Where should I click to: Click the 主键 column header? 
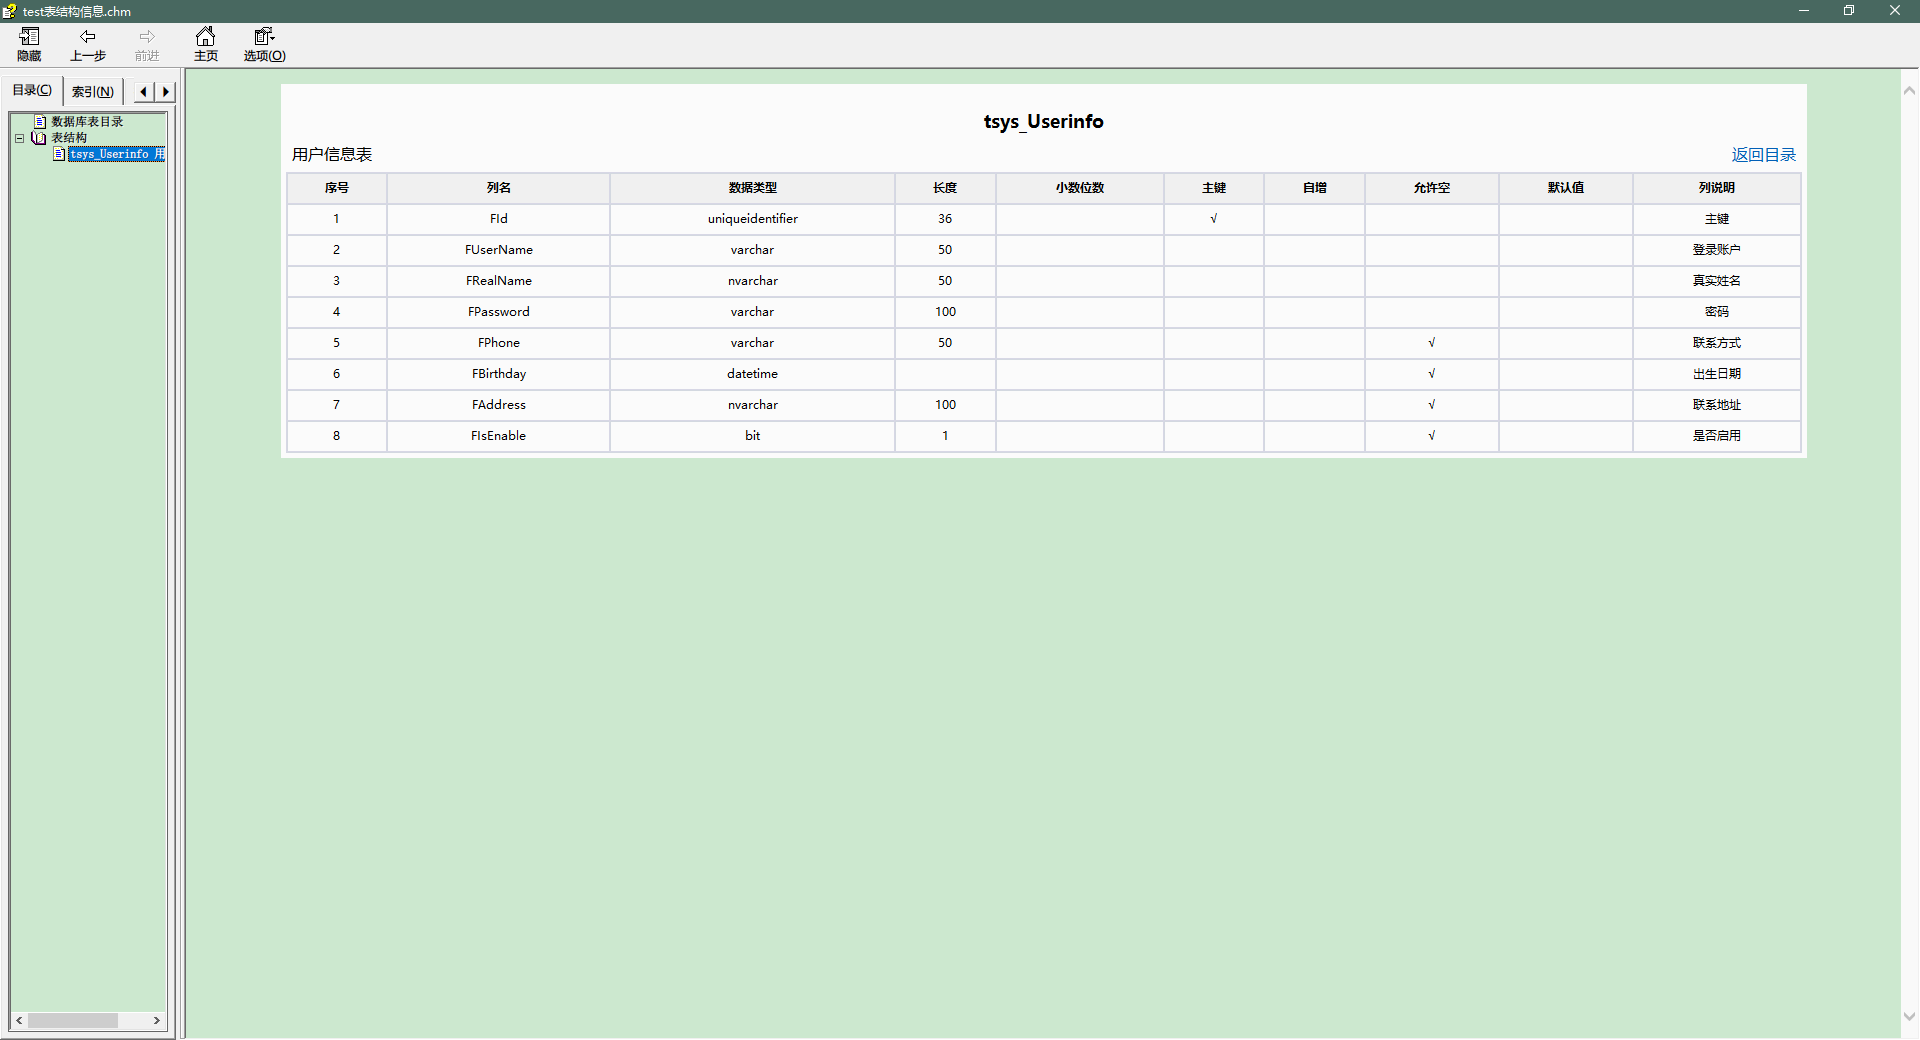1214,188
